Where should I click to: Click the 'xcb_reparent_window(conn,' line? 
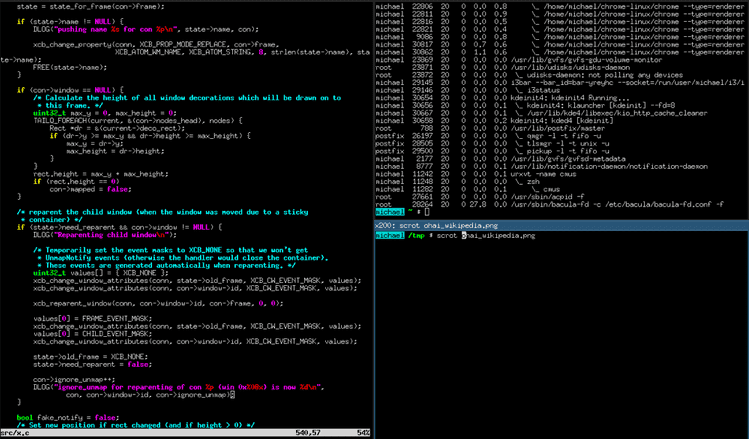[x=158, y=303]
